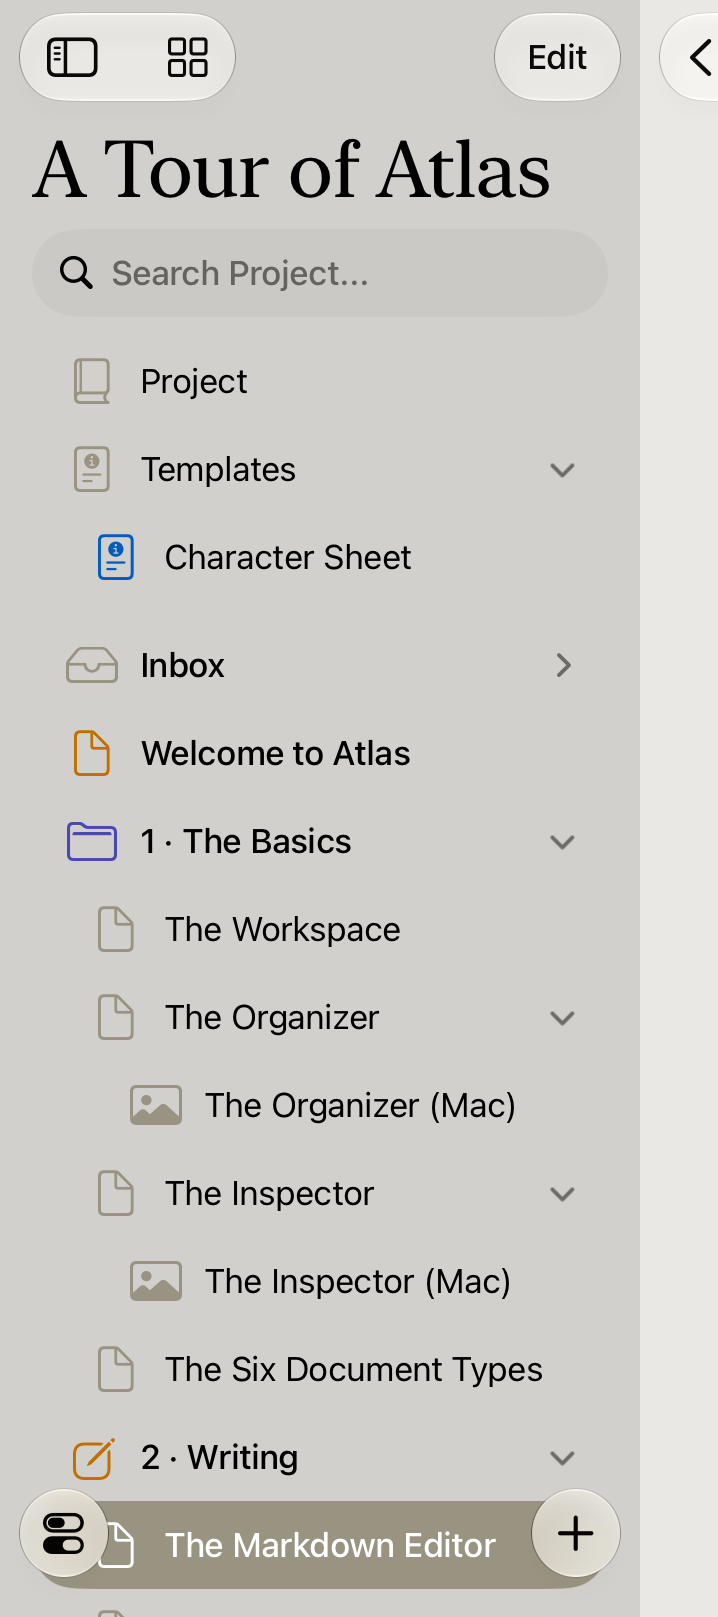Open The Six Document Types
Image resolution: width=718 pixels, height=1617 pixels.
point(320,1369)
